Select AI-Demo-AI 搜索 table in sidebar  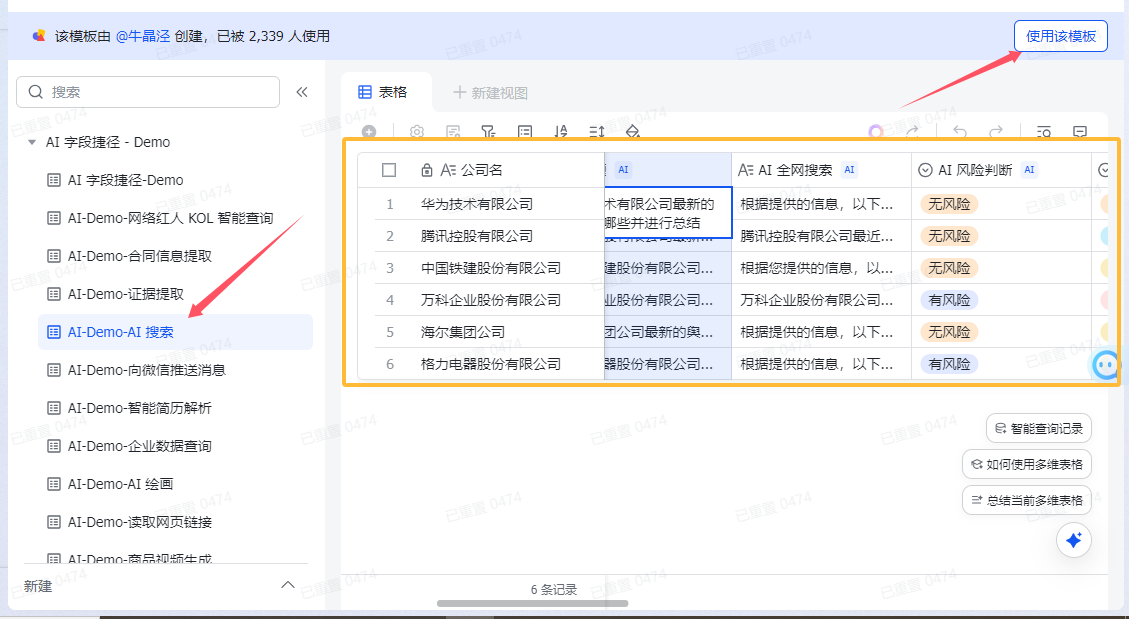click(176, 332)
